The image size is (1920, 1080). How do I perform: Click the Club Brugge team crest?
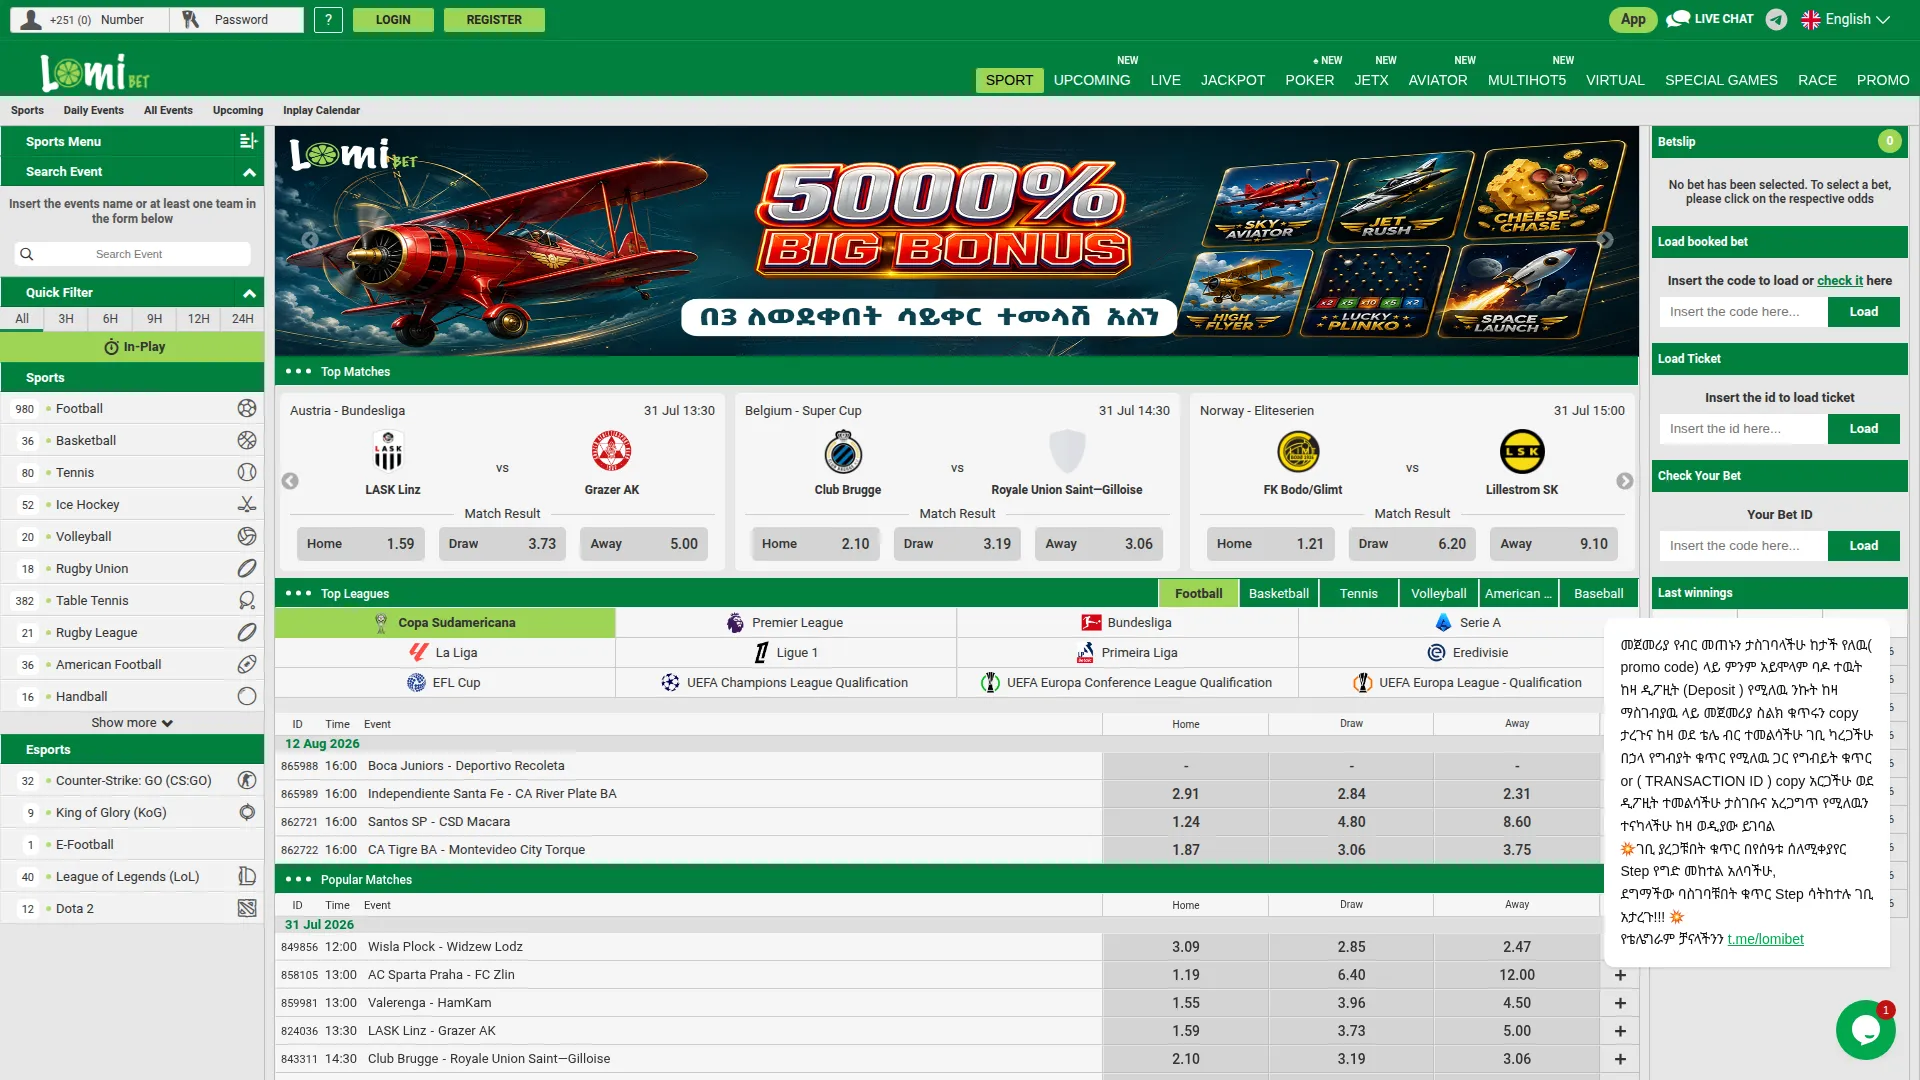(843, 451)
